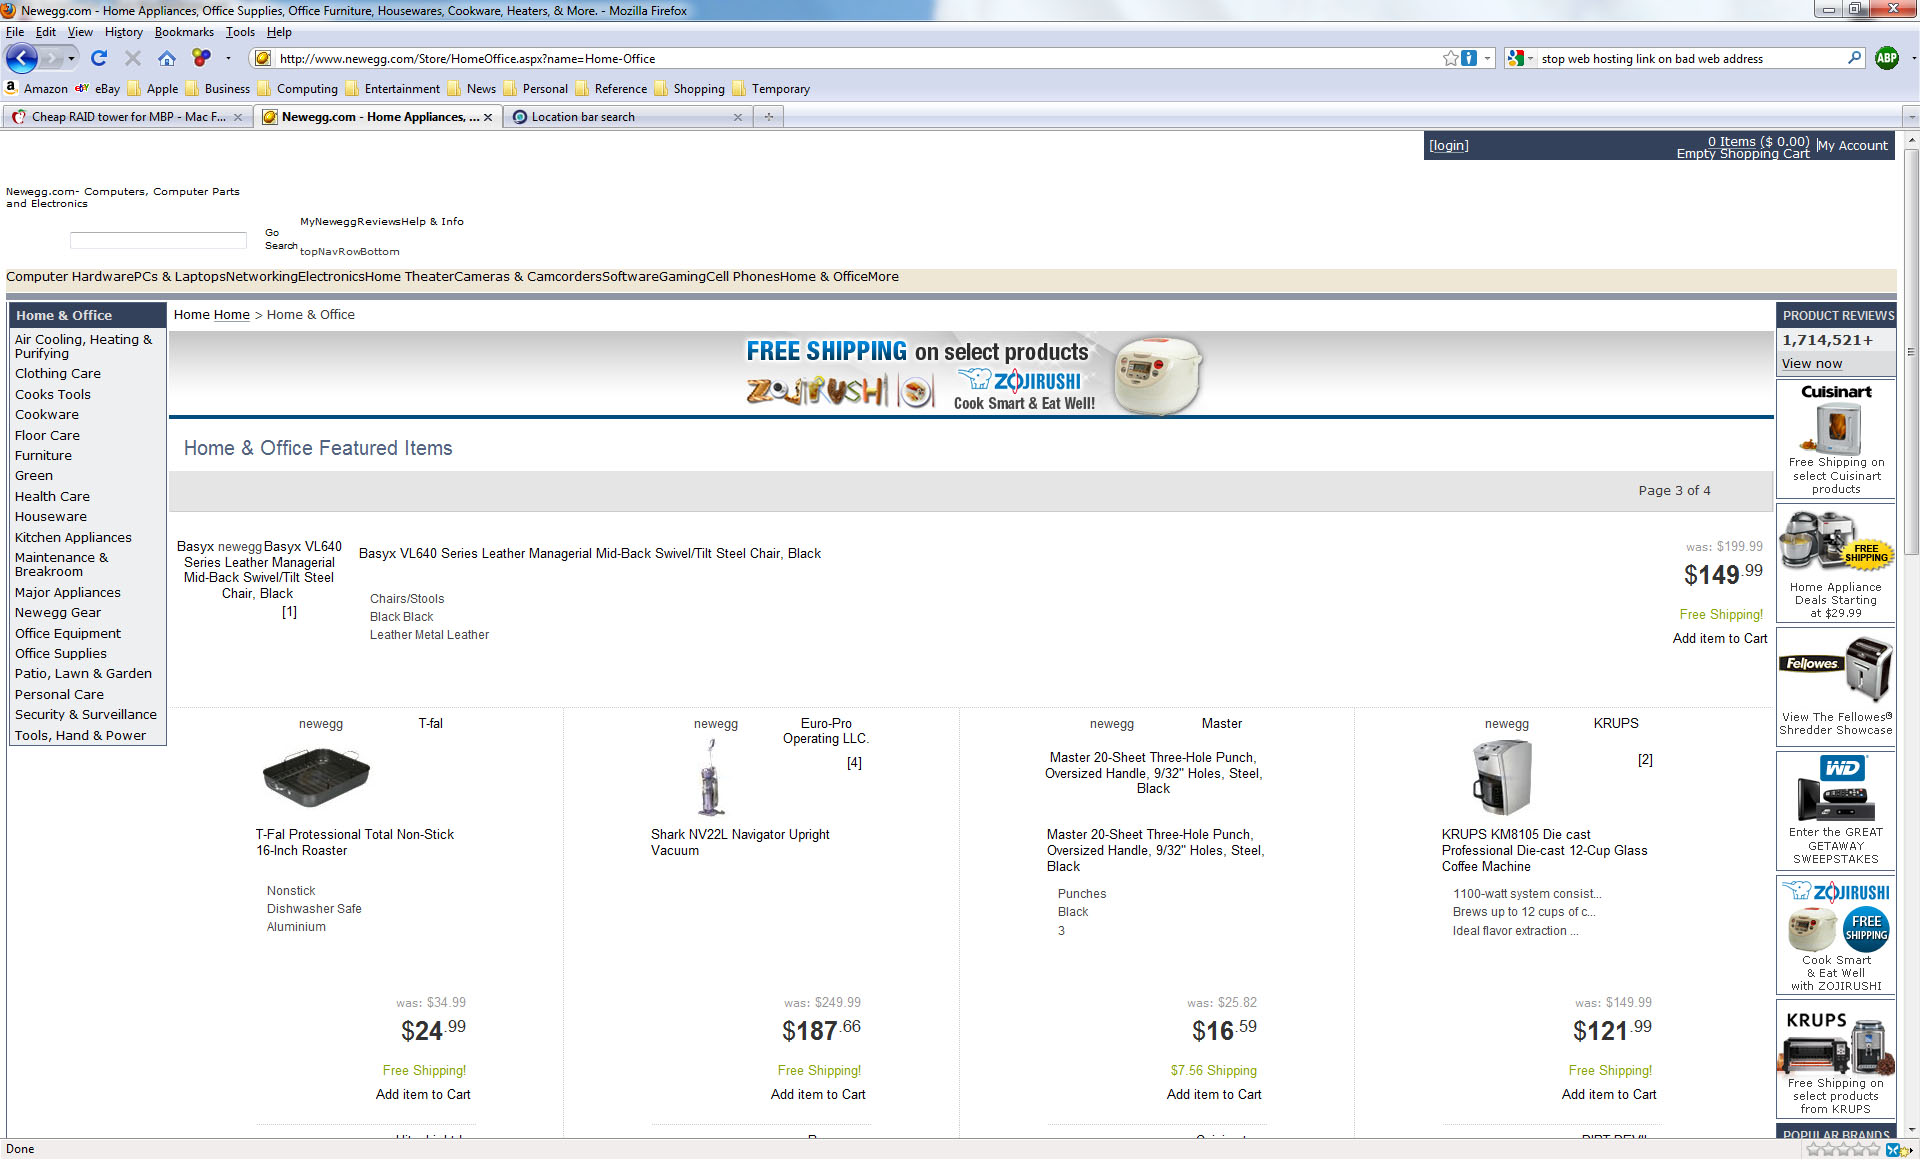Open My Account link

[1854, 146]
